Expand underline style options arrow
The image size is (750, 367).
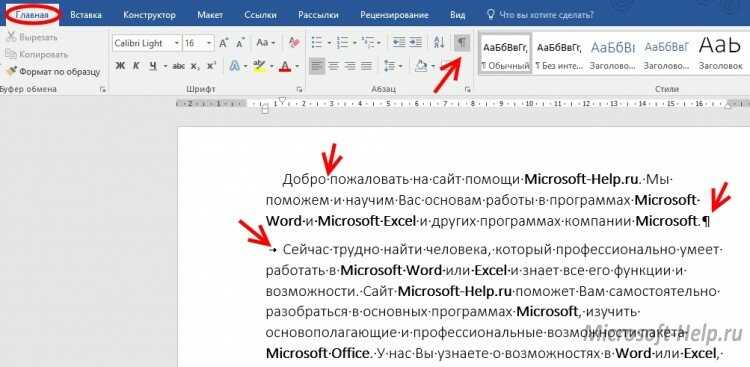[x=165, y=66]
